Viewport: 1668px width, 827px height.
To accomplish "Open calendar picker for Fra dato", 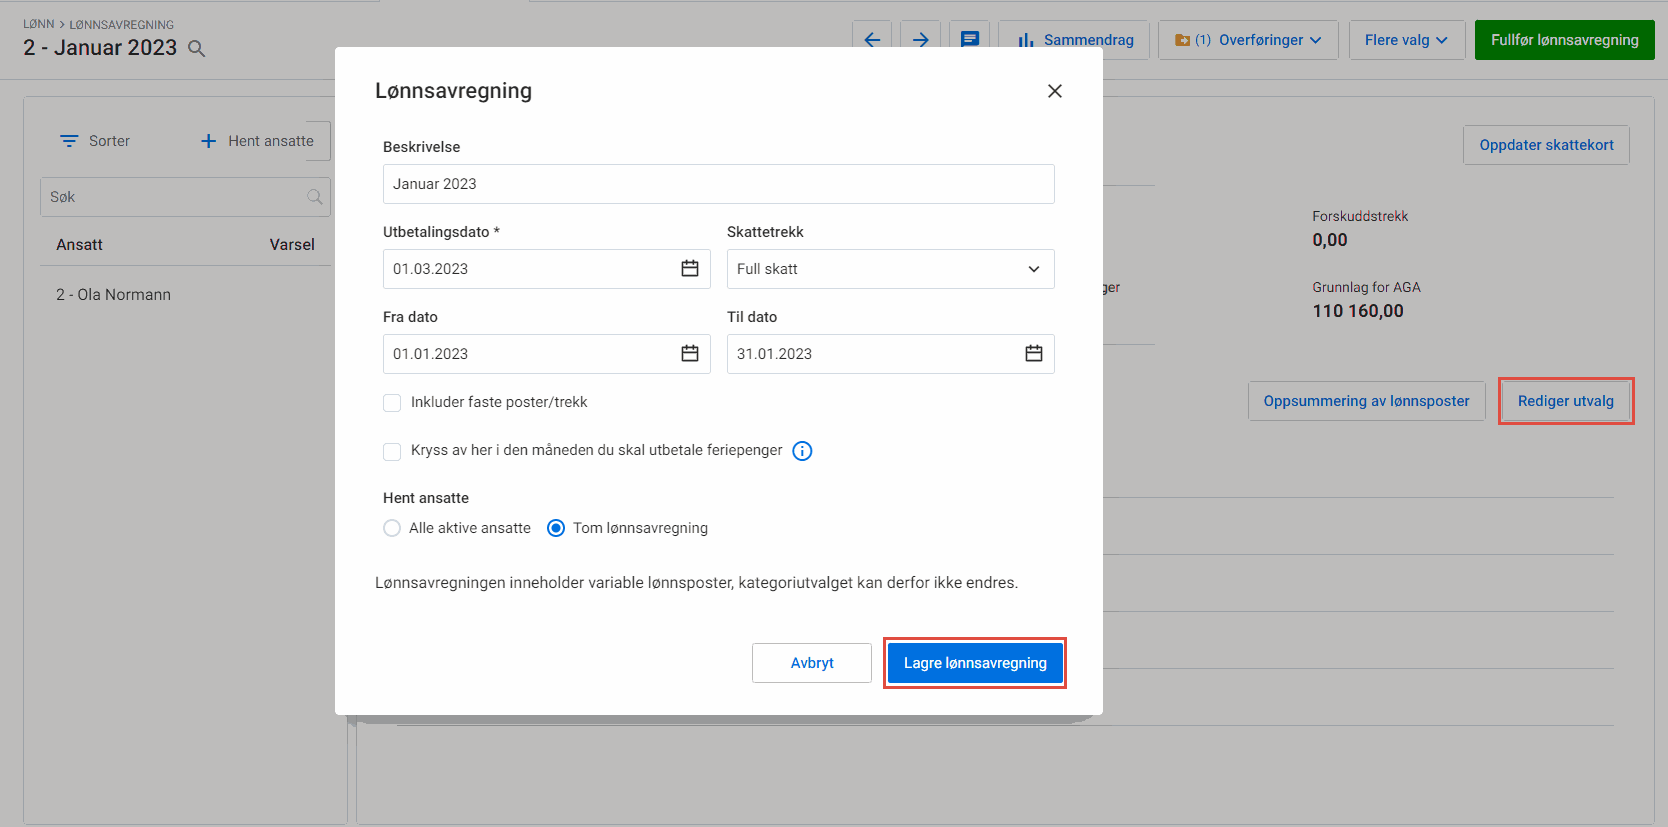I will tap(689, 354).
